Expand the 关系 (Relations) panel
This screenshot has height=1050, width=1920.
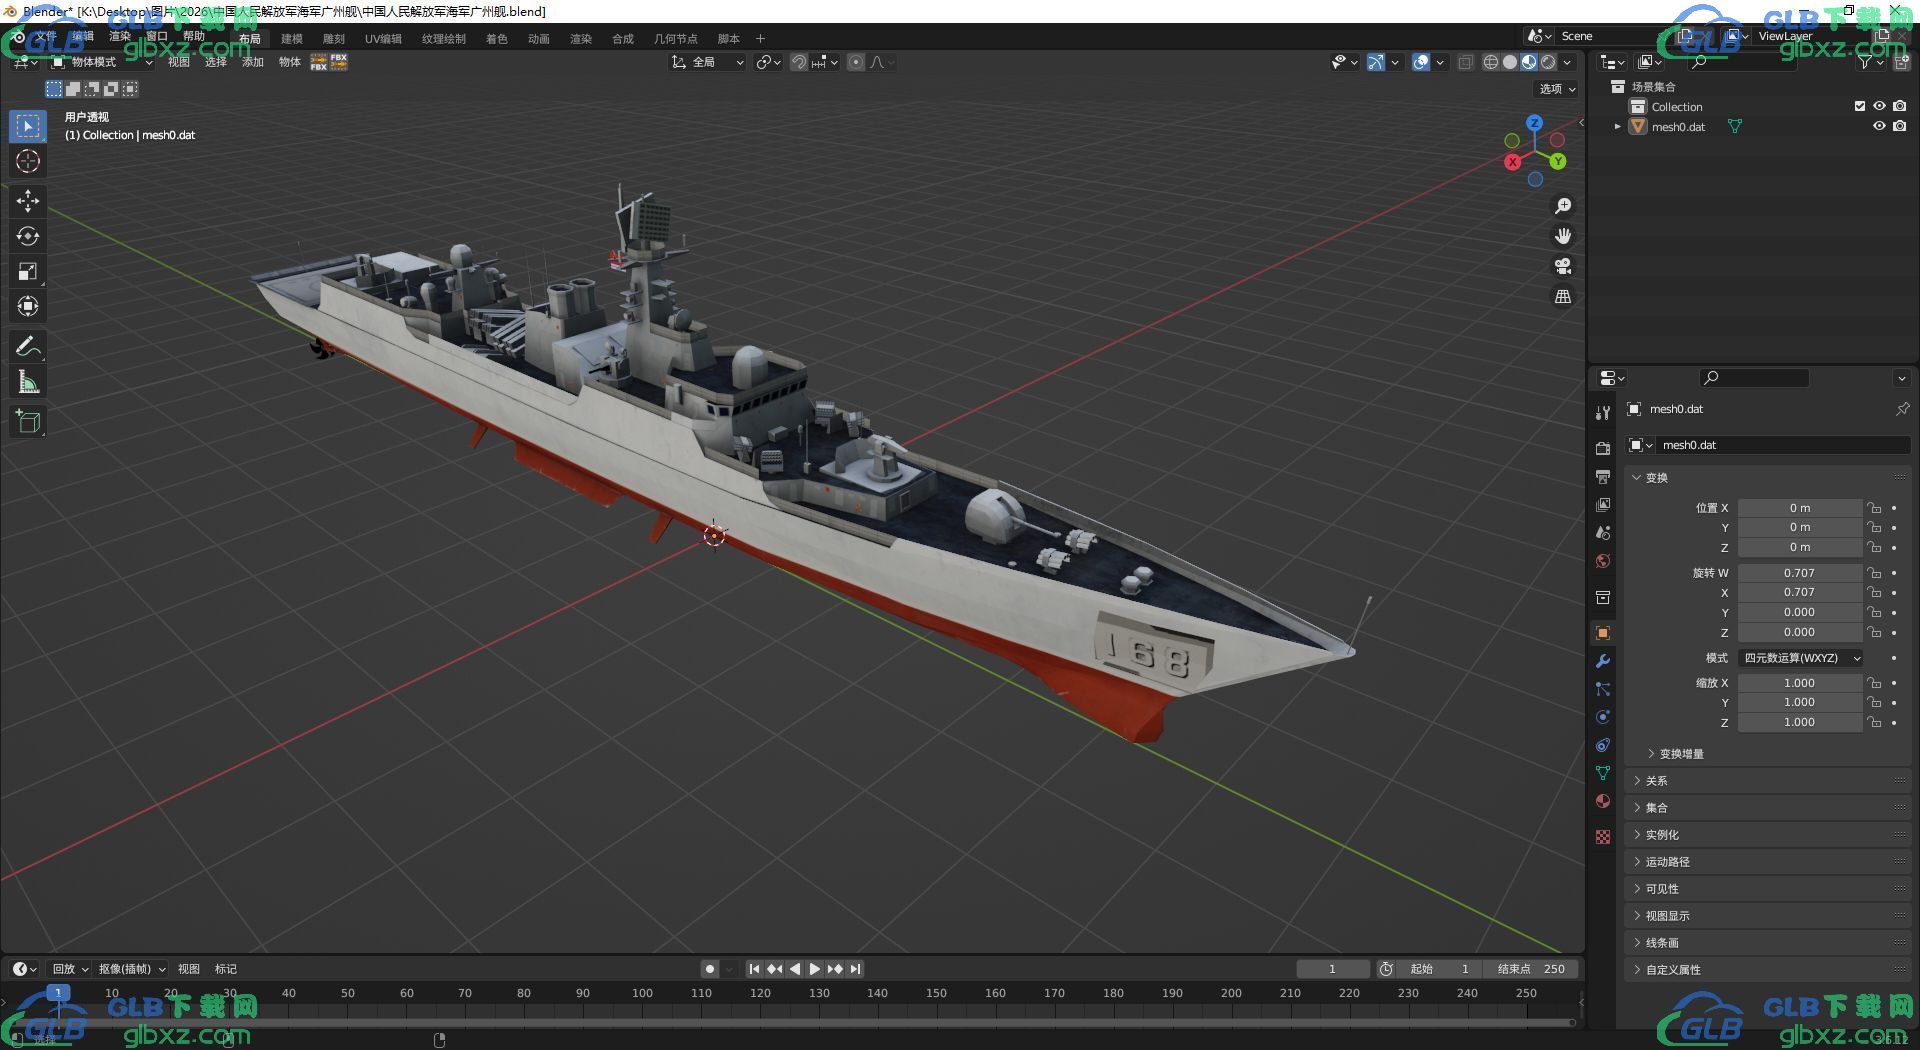pyautogui.click(x=1768, y=781)
